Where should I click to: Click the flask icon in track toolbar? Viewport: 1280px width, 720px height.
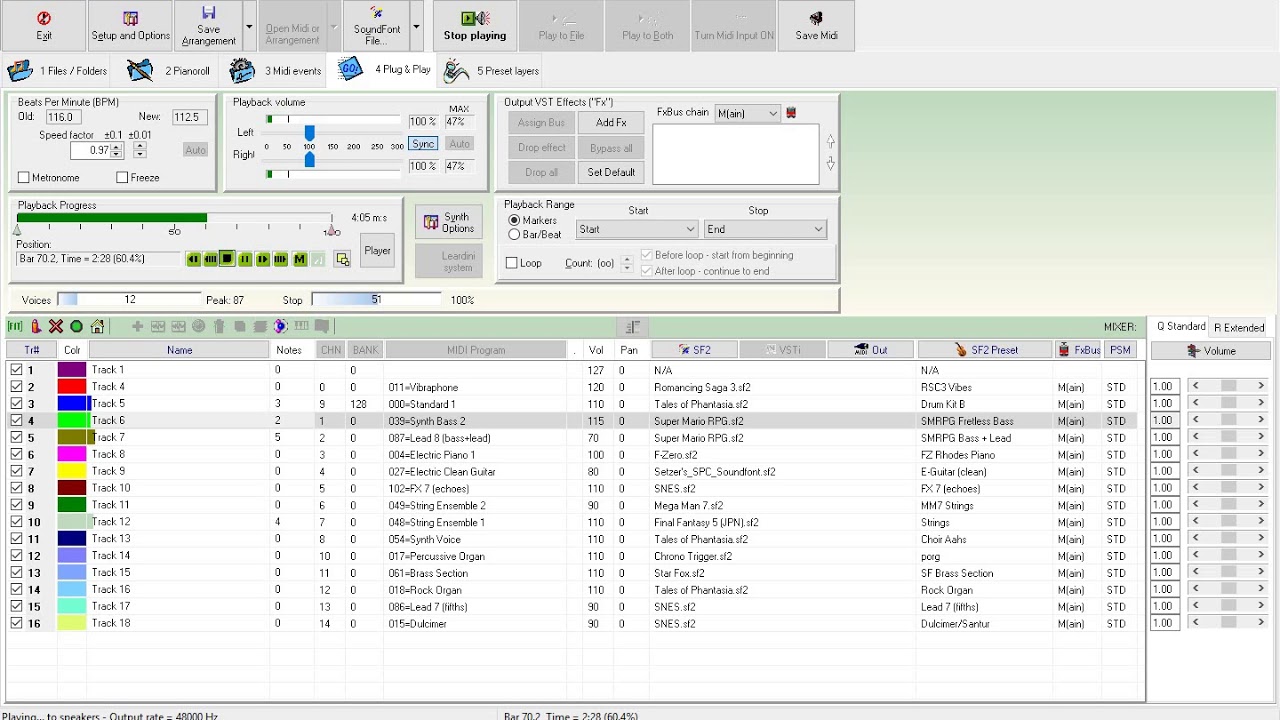[x=36, y=326]
